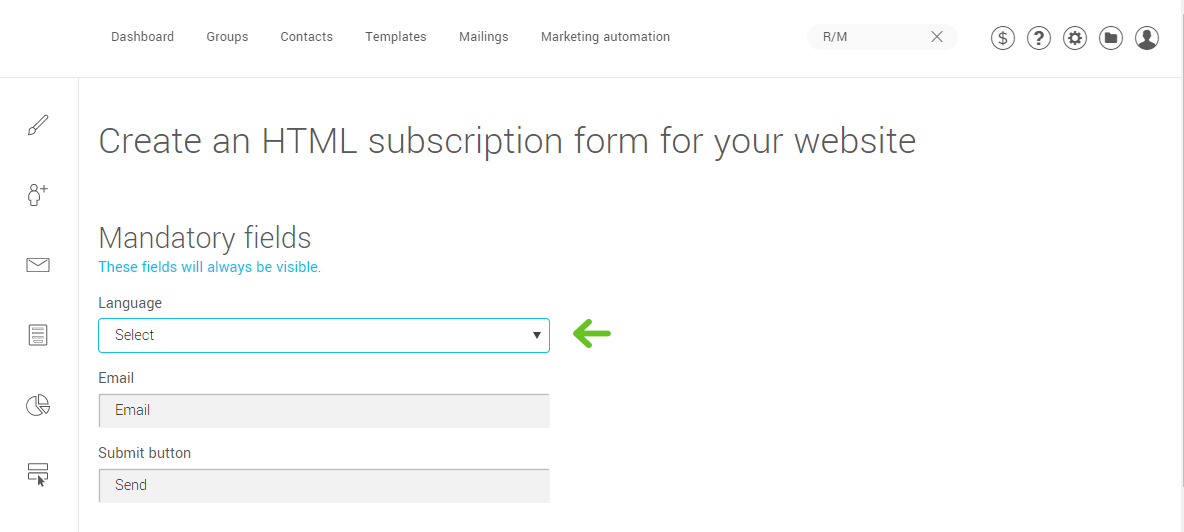Open the user account profile icon
Viewport: 1184px width, 532px height.
point(1147,38)
